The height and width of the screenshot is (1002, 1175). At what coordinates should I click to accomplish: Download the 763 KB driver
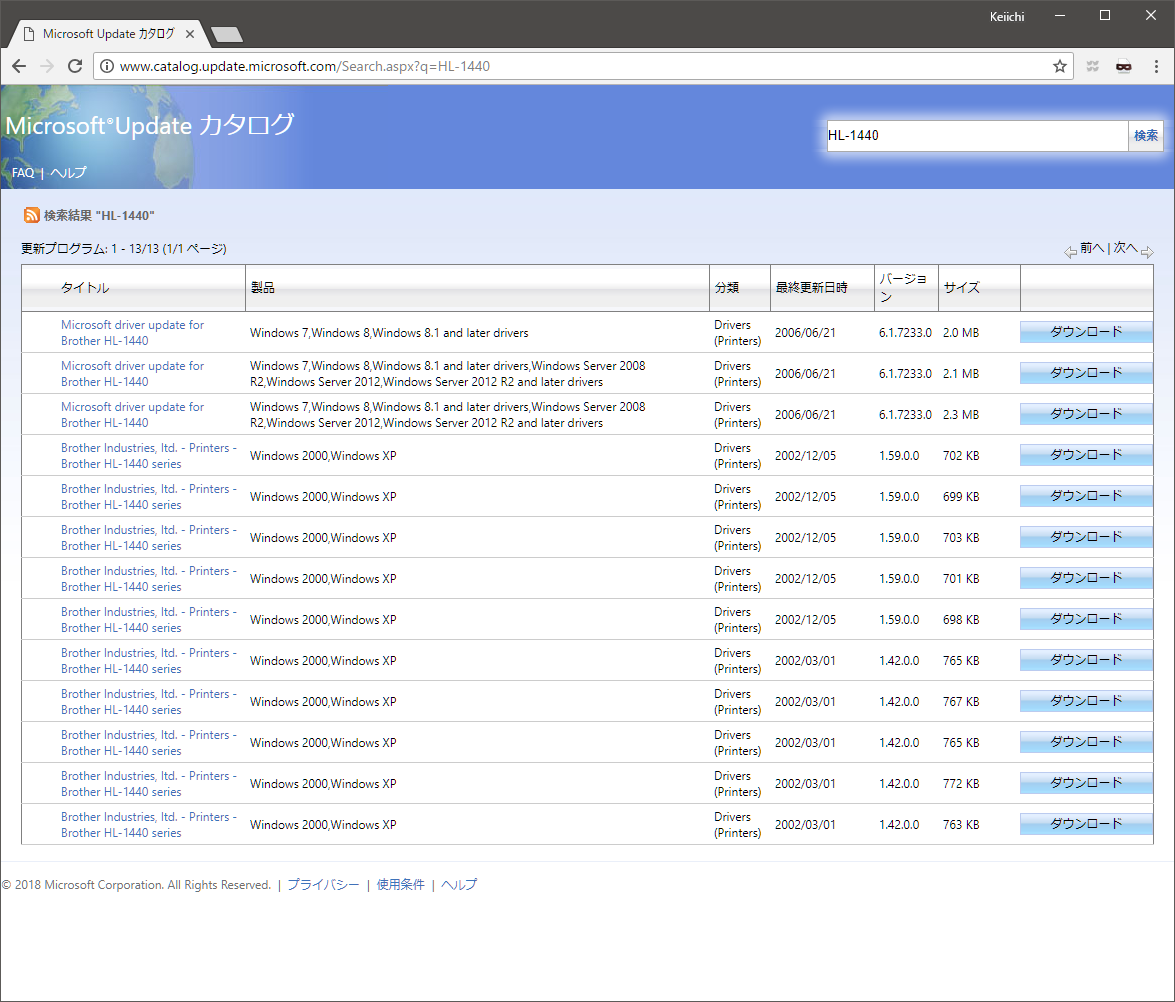[1086, 824]
